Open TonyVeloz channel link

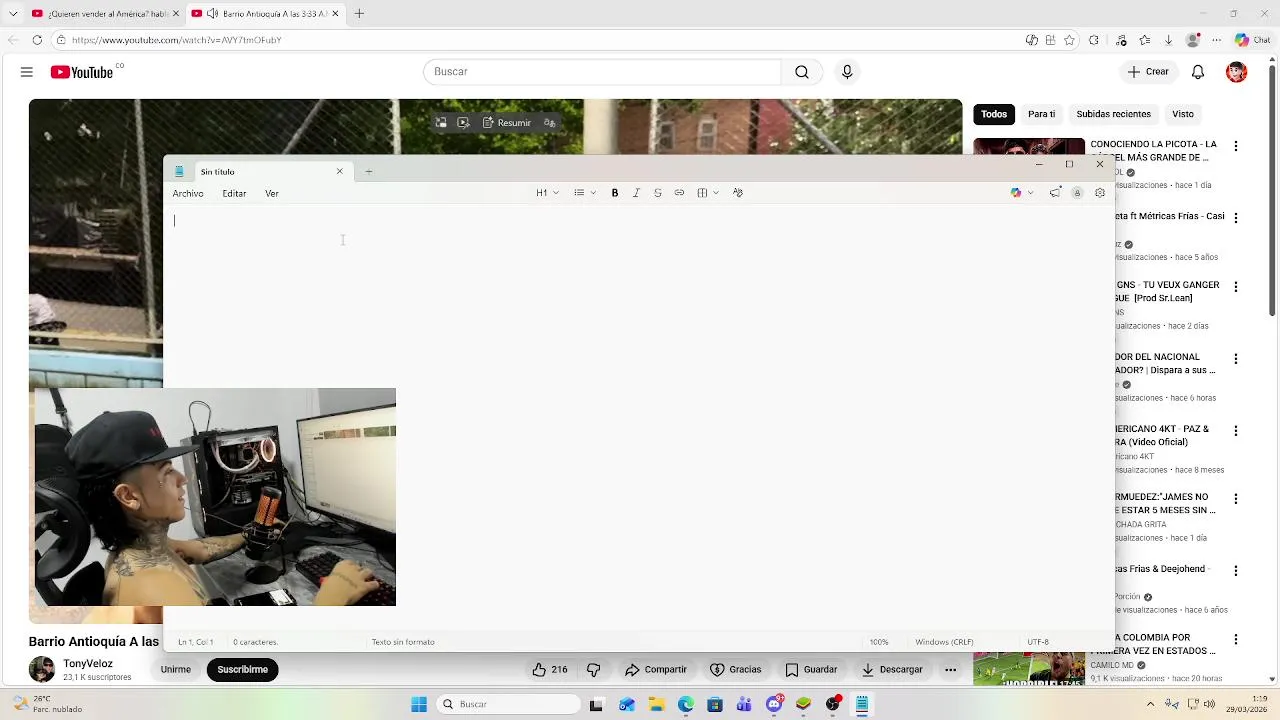click(x=88, y=664)
